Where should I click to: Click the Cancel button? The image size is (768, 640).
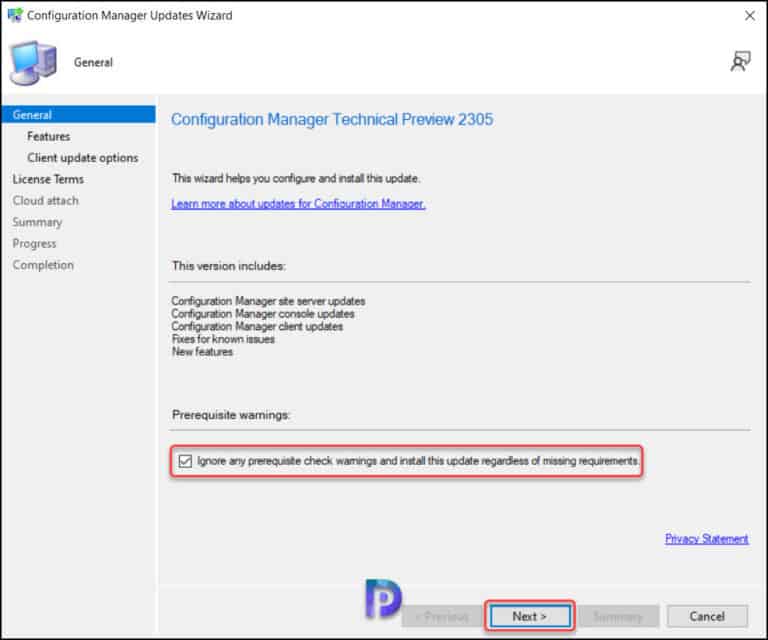(707, 616)
